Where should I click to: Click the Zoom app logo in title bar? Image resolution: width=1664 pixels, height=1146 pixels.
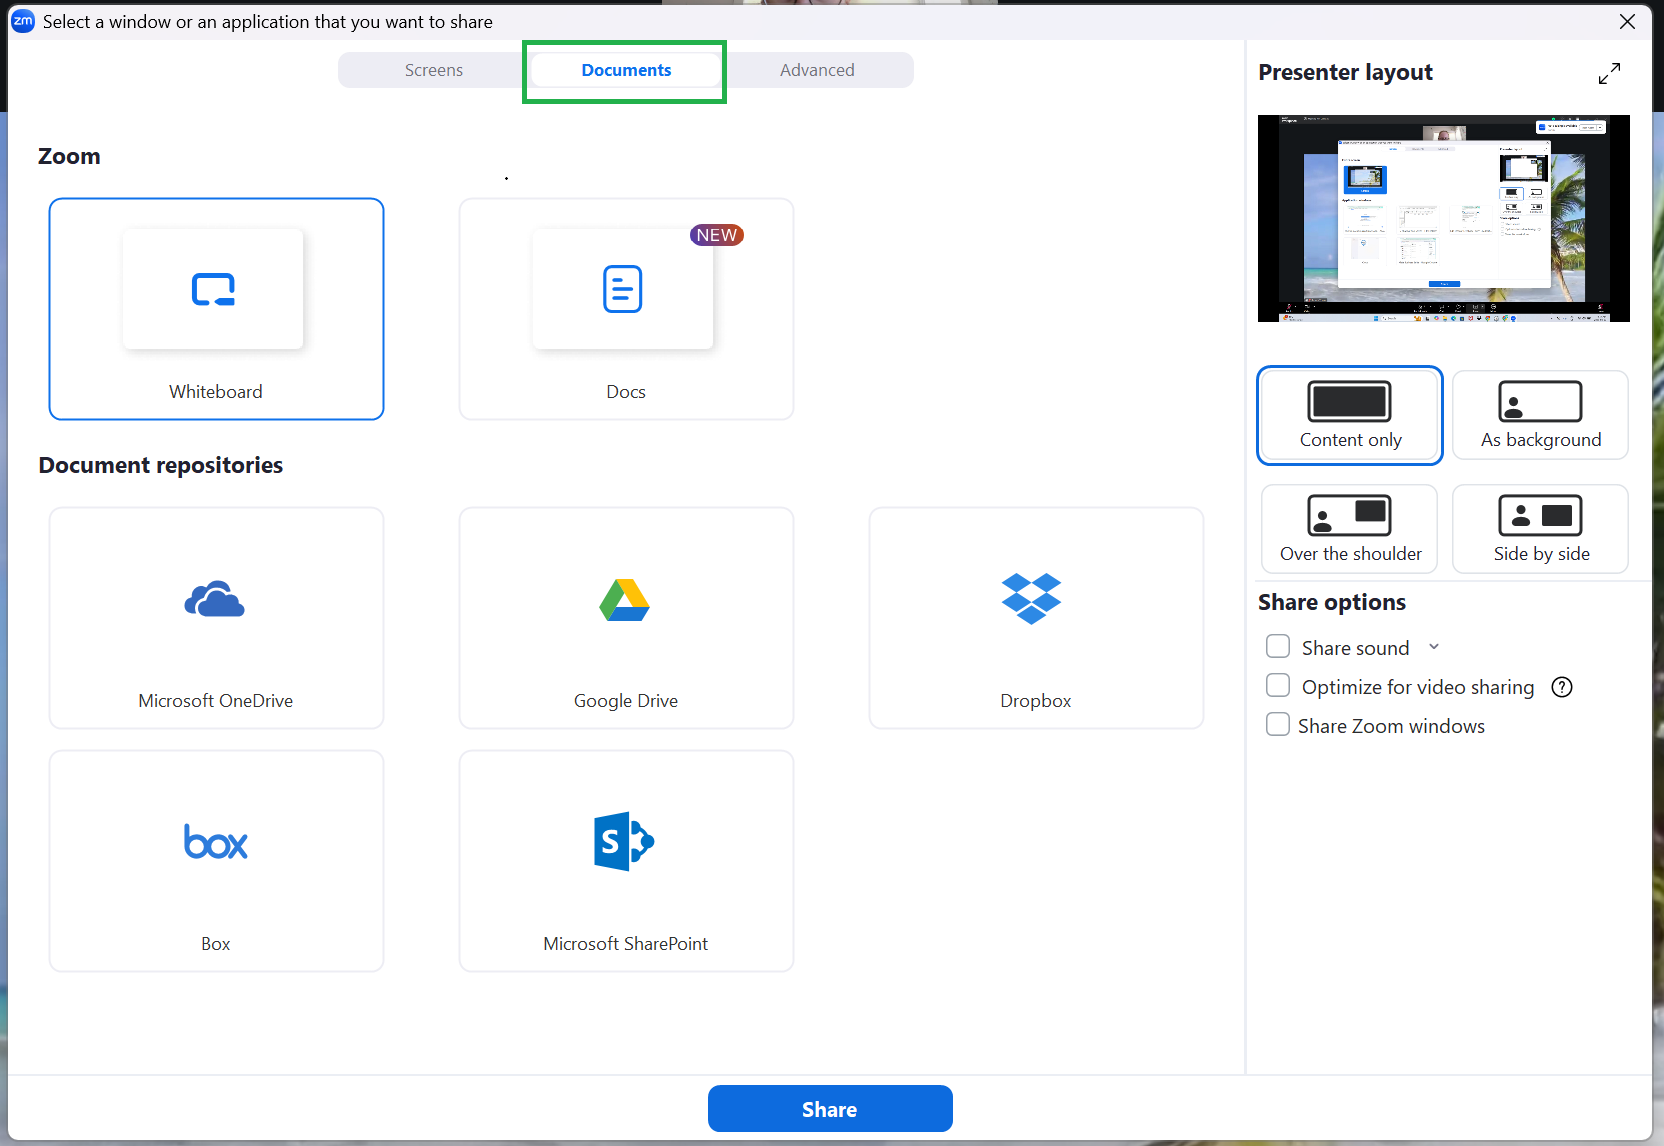tap(23, 21)
